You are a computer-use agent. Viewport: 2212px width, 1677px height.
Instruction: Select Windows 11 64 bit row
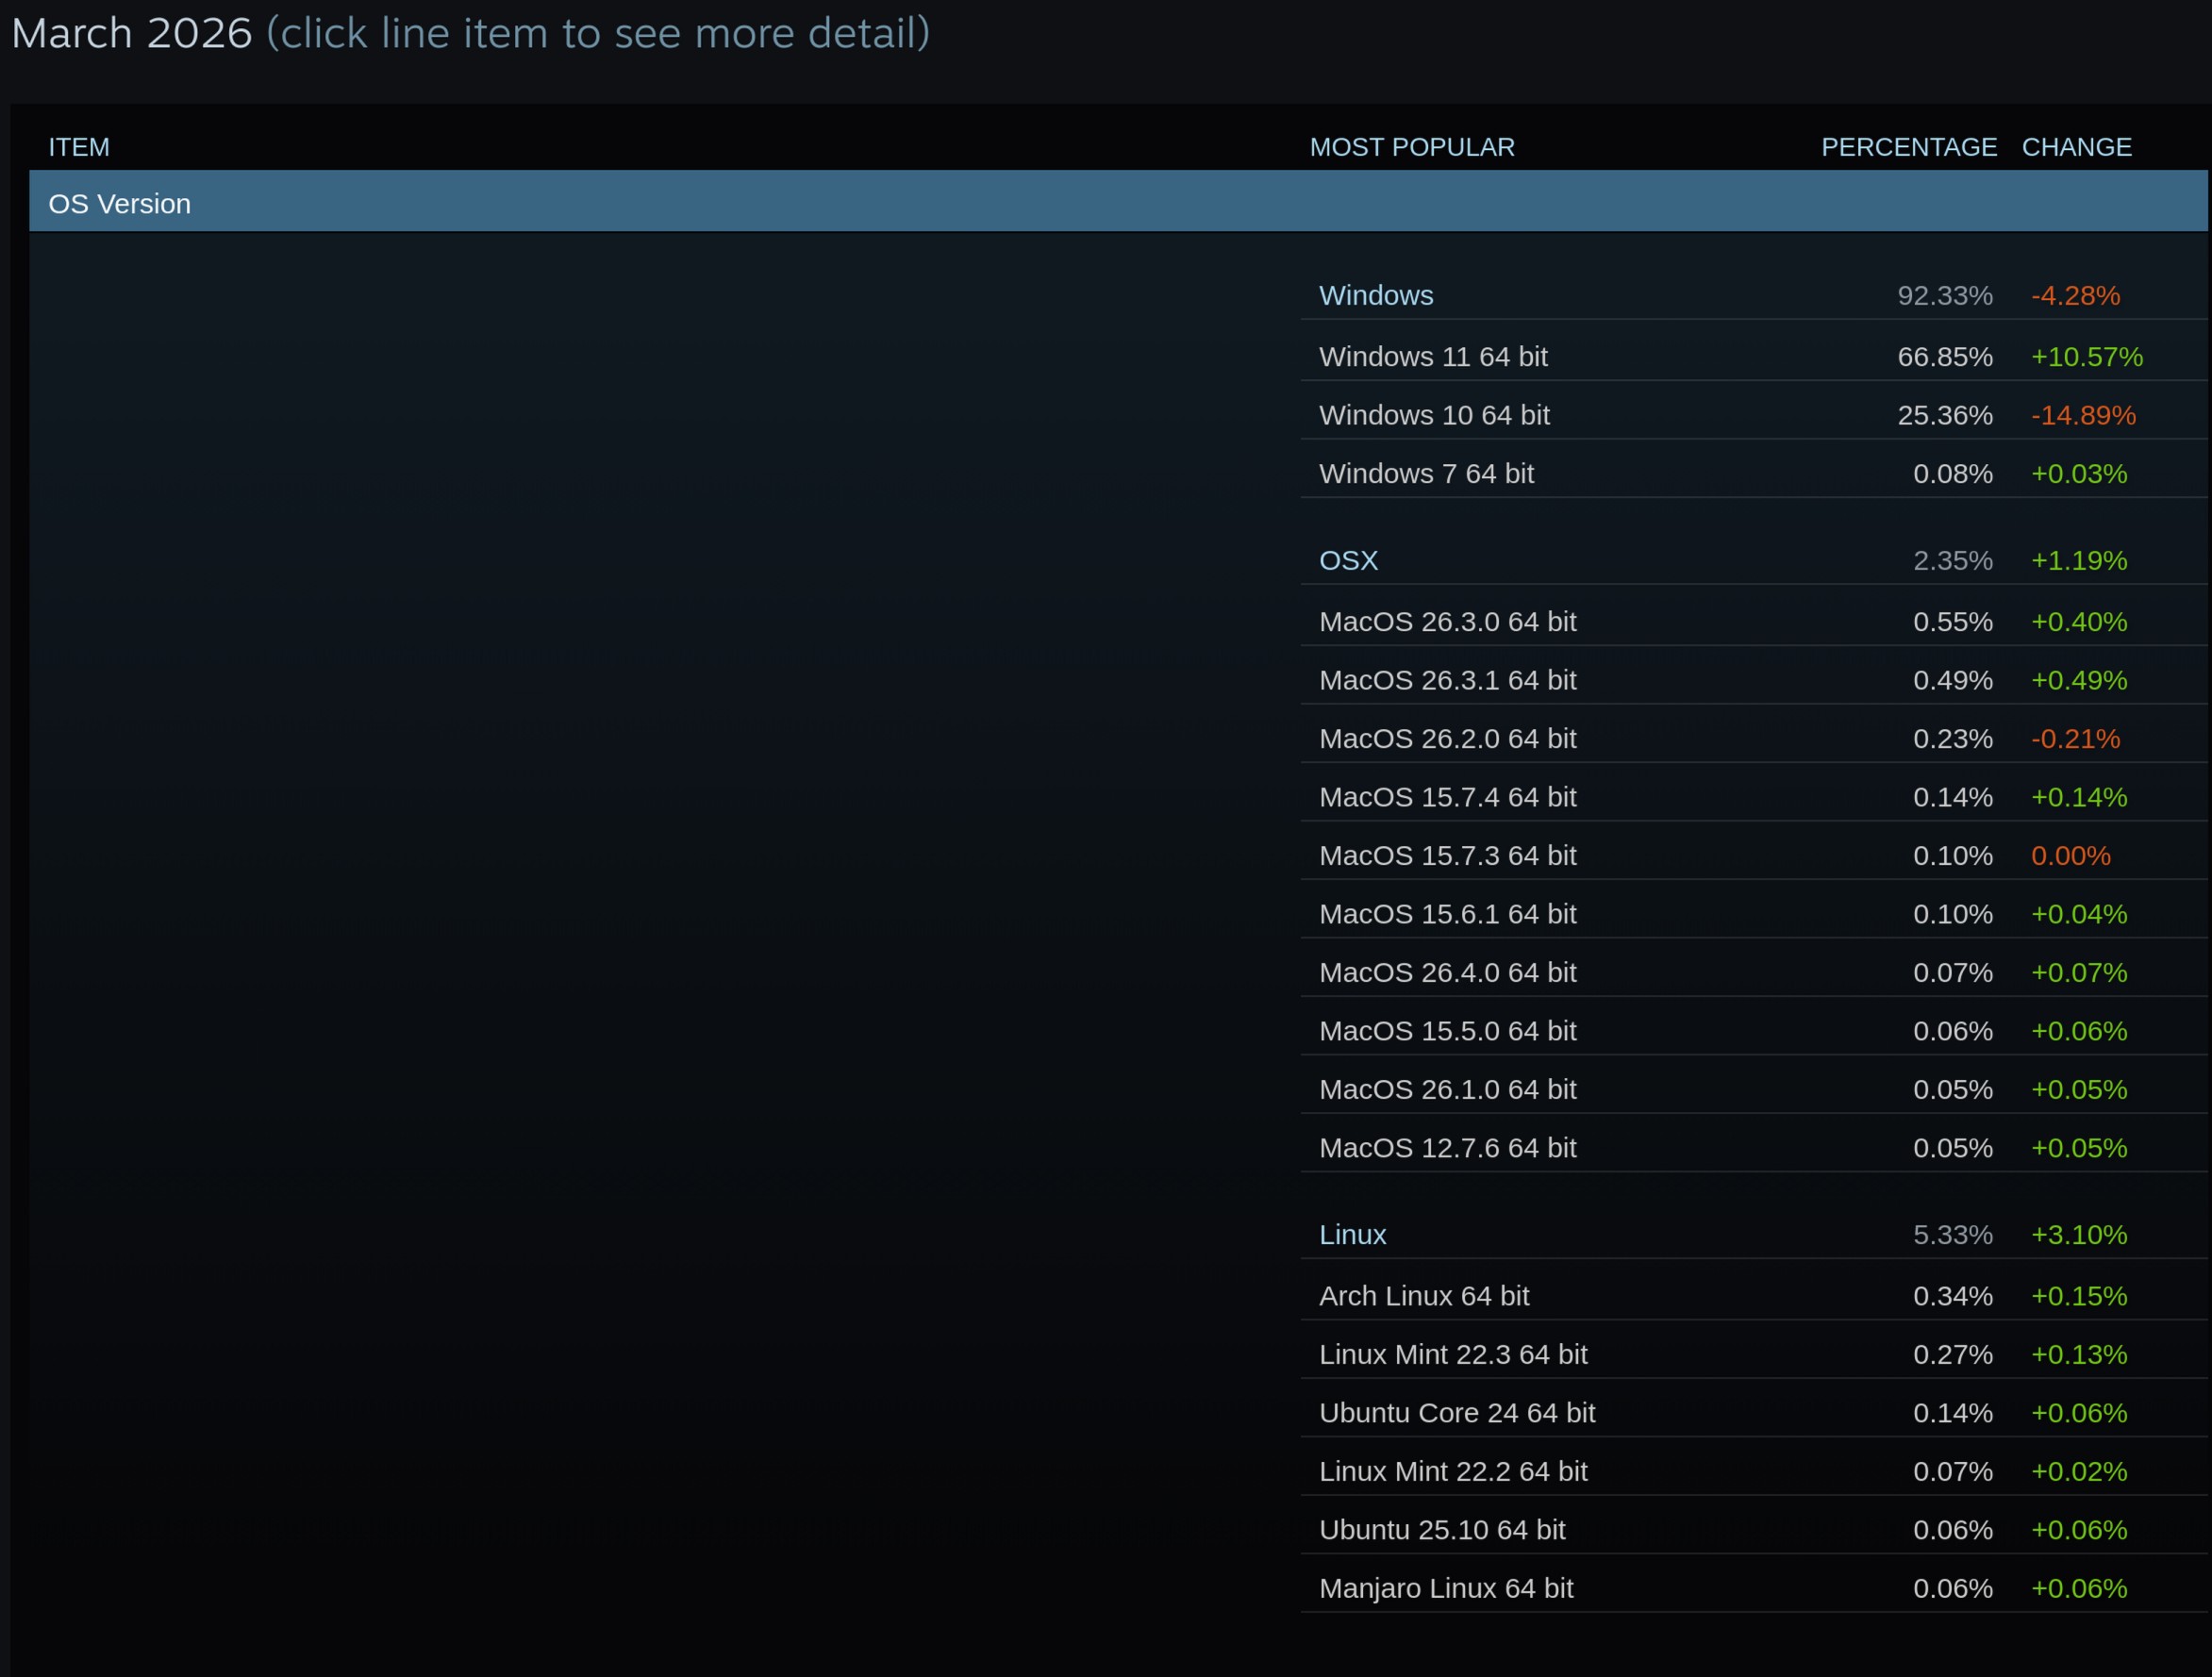1432,357
